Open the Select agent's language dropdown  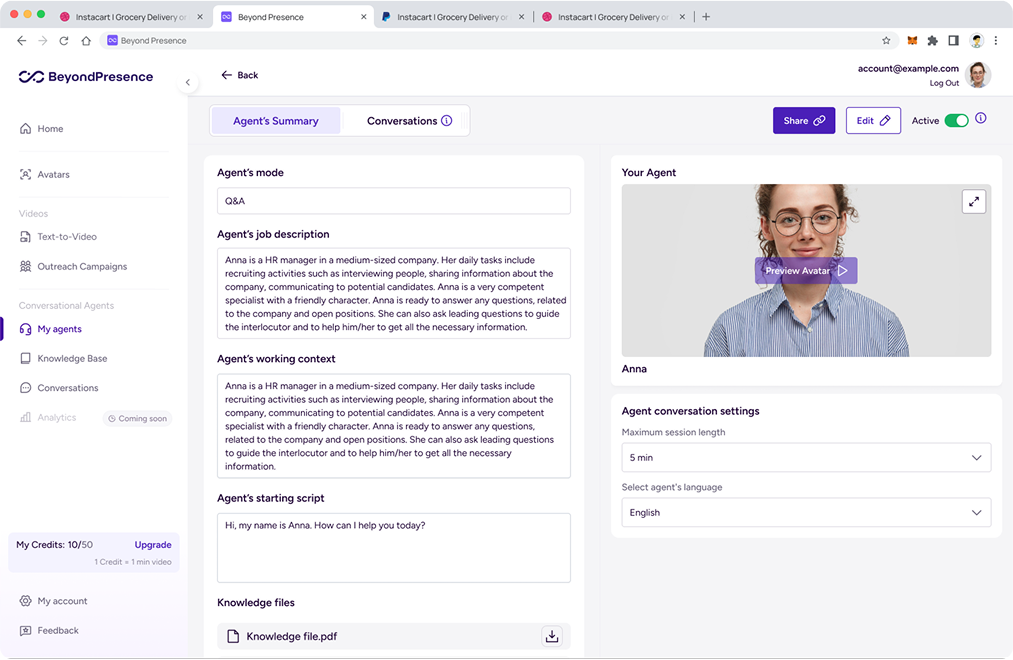click(806, 512)
